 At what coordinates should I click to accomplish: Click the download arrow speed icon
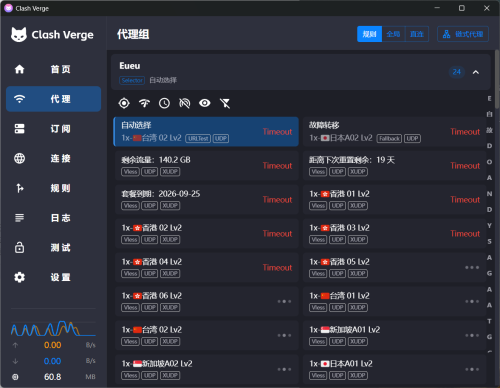[15, 361]
